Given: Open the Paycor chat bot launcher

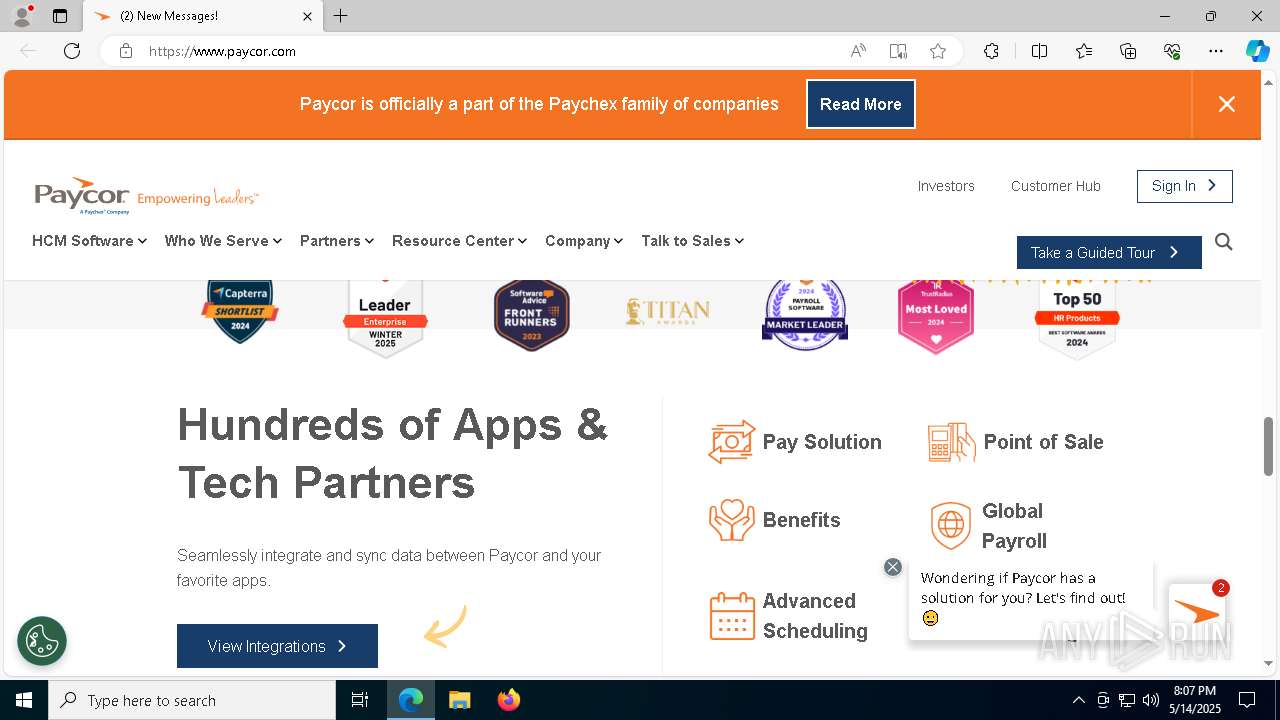Looking at the screenshot, I should (1197, 612).
